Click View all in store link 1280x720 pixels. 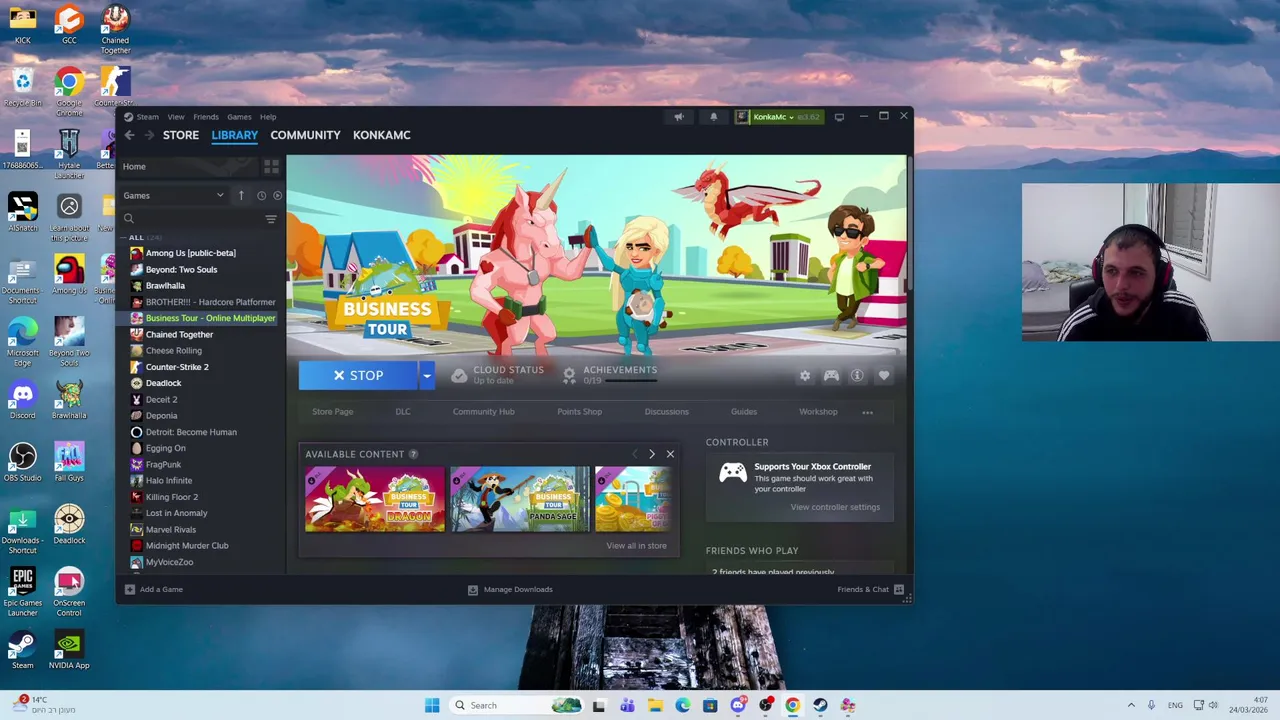coord(636,546)
